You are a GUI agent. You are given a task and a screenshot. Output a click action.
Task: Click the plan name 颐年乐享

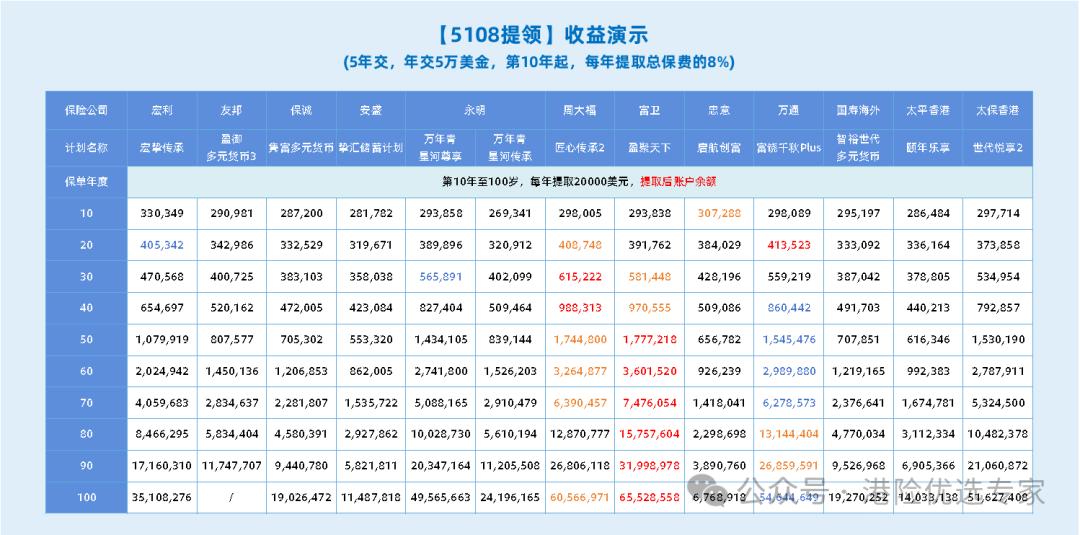(928, 148)
